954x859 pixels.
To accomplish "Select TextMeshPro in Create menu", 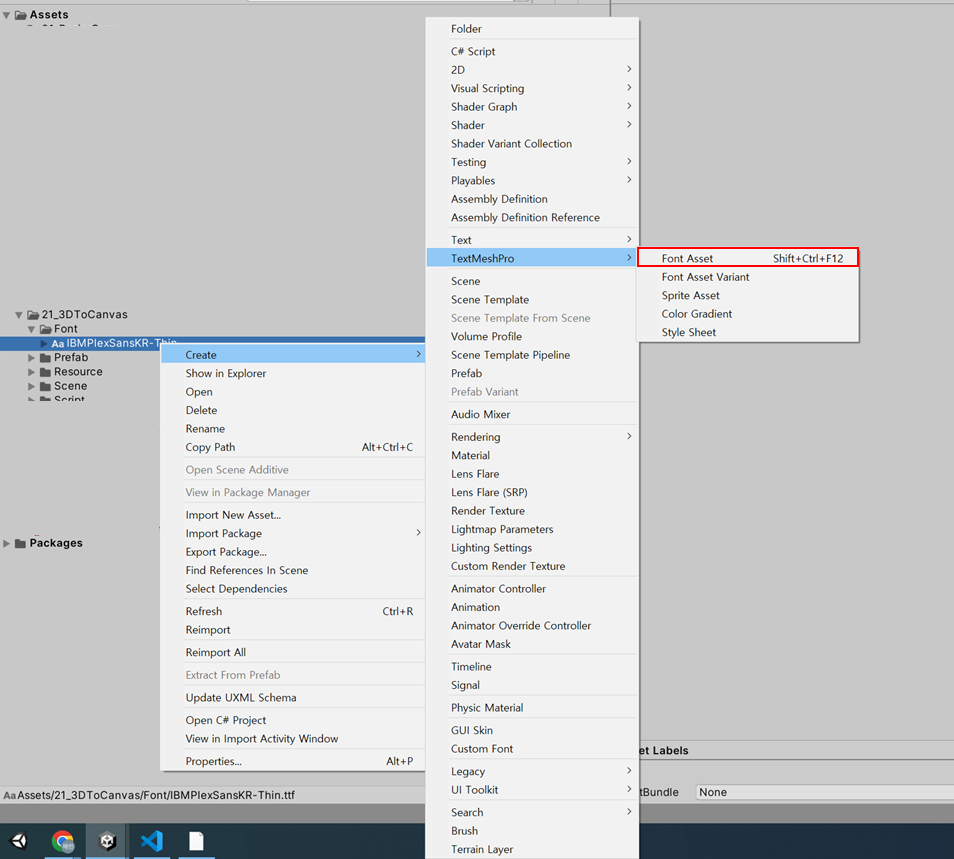I will point(532,258).
